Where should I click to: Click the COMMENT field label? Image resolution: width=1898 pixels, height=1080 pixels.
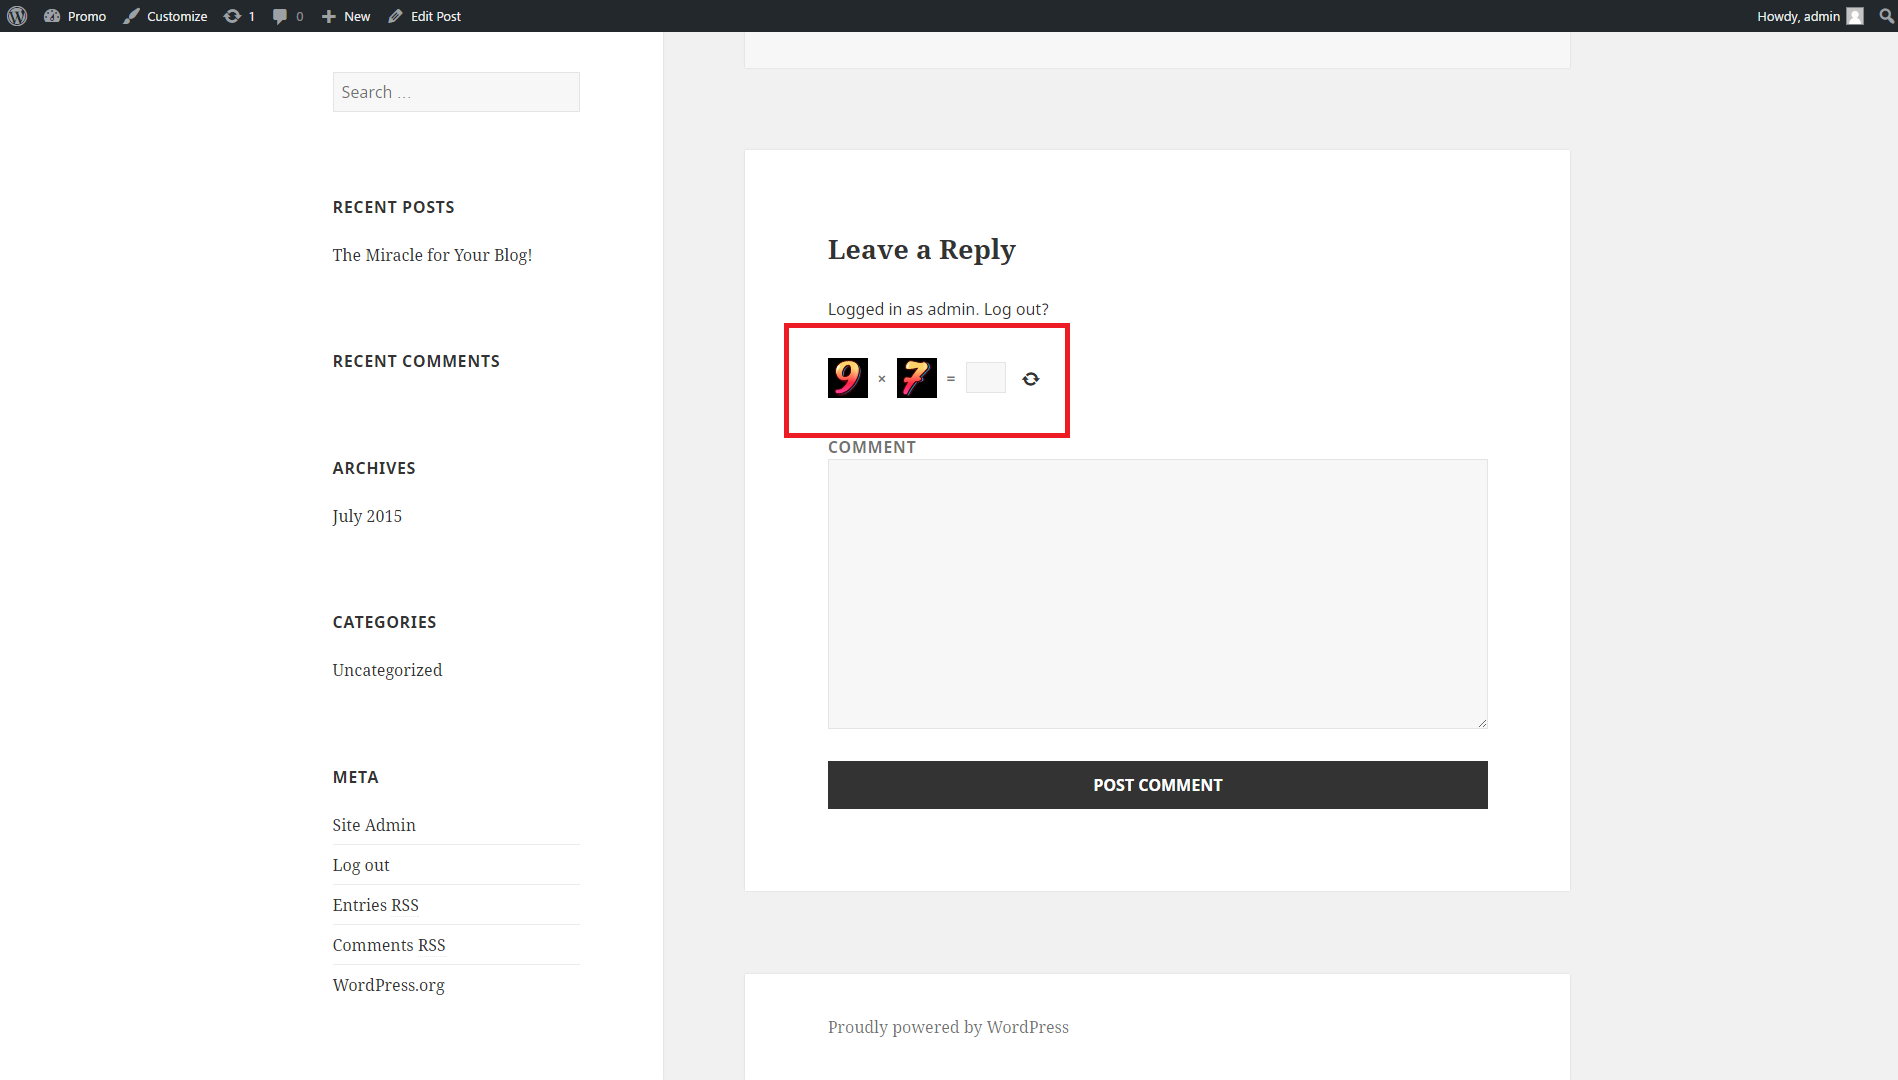pyautogui.click(x=872, y=447)
